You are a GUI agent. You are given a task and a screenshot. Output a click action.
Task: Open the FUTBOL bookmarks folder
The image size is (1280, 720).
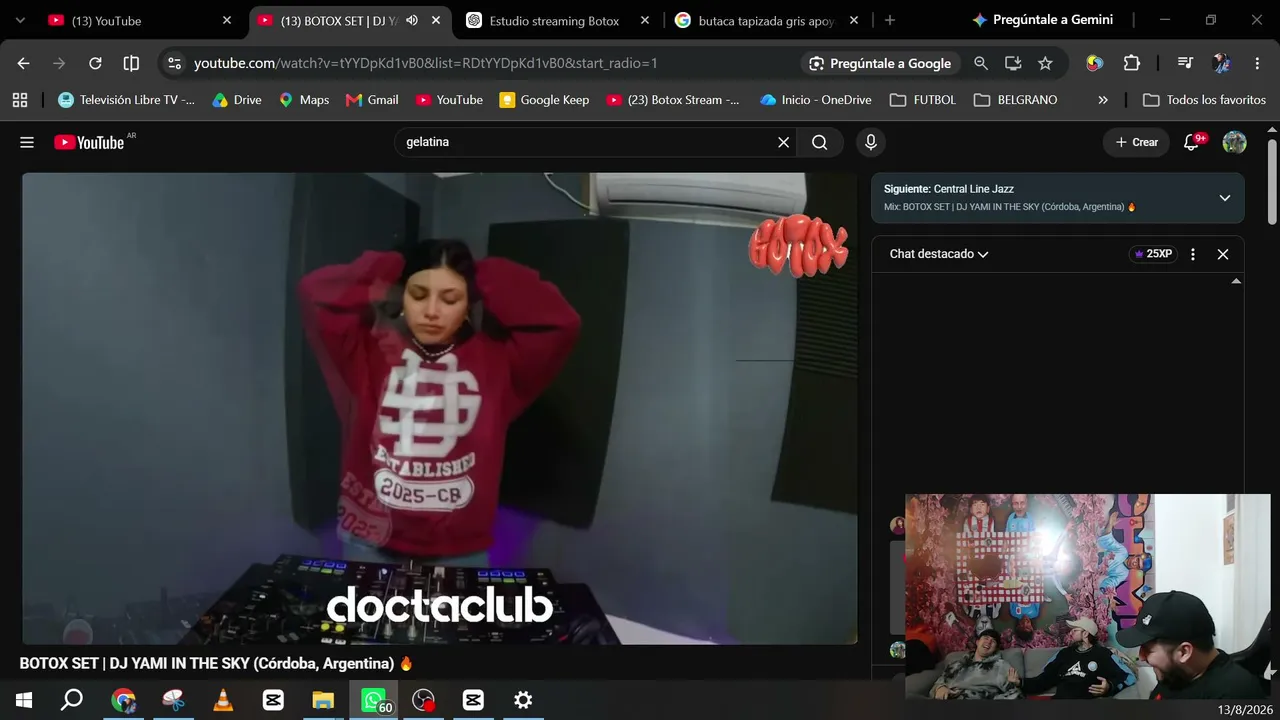(x=923, y=100)
